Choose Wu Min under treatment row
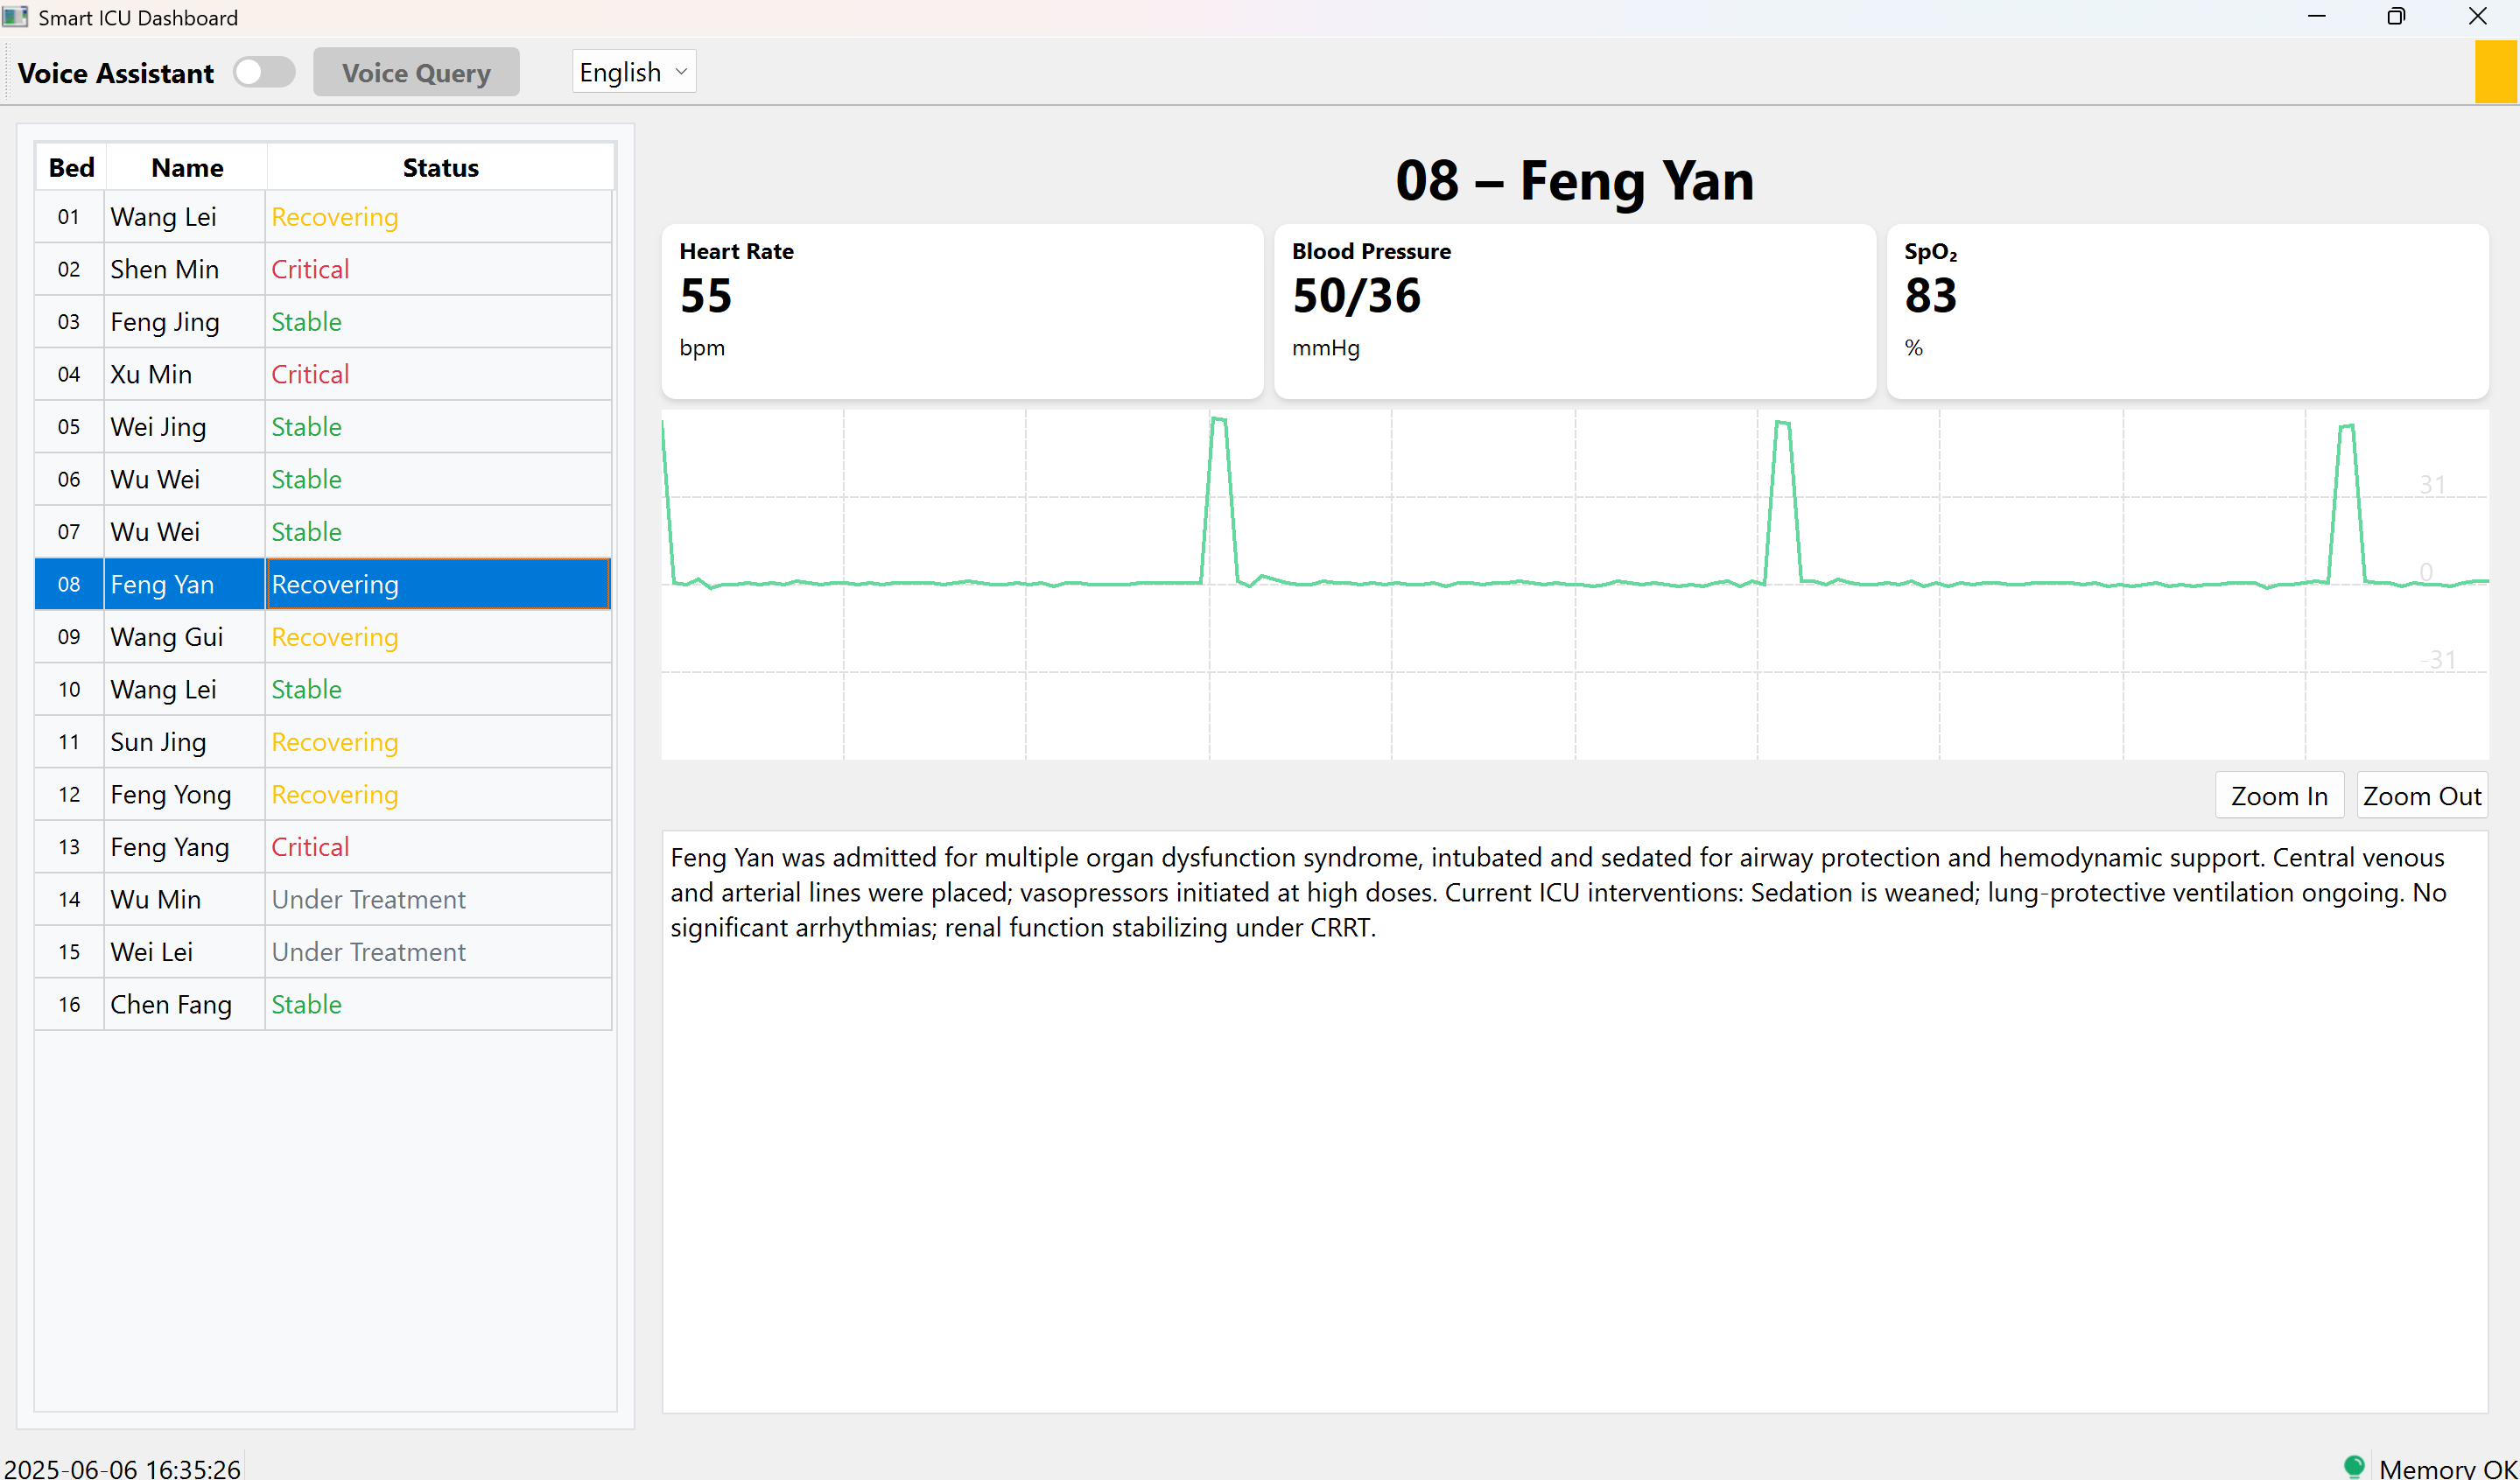The height and width of the screenshot is (1480, 2520). pyautogui.click(x=156, y=899)
